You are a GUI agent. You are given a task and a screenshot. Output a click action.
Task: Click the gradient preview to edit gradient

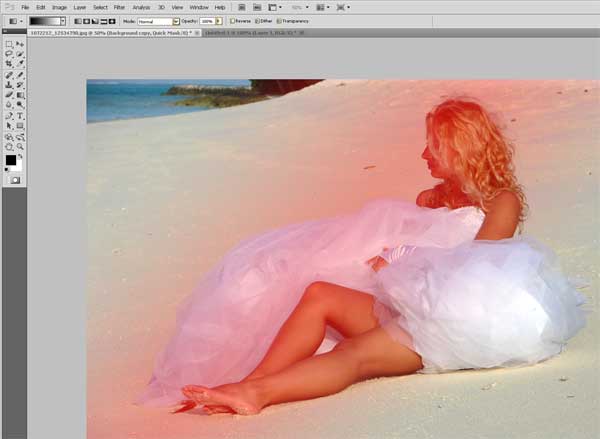coord(45,21)
